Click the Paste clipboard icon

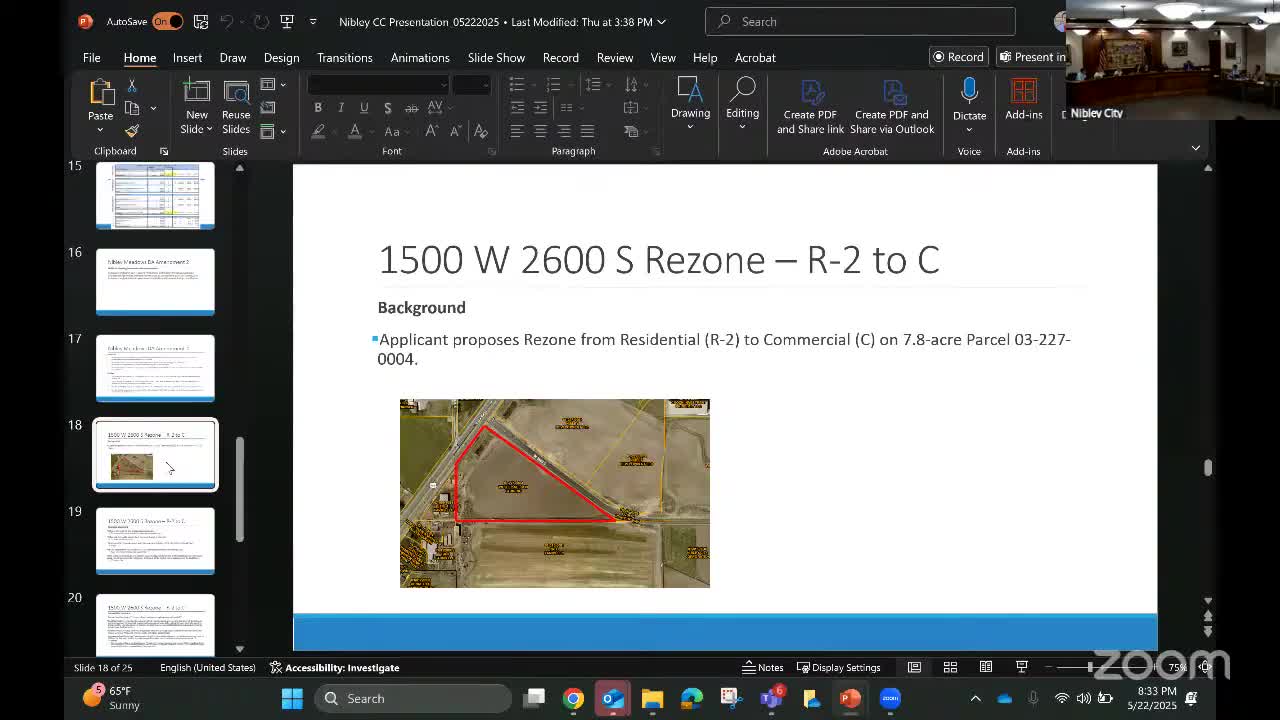click(100, 92)
